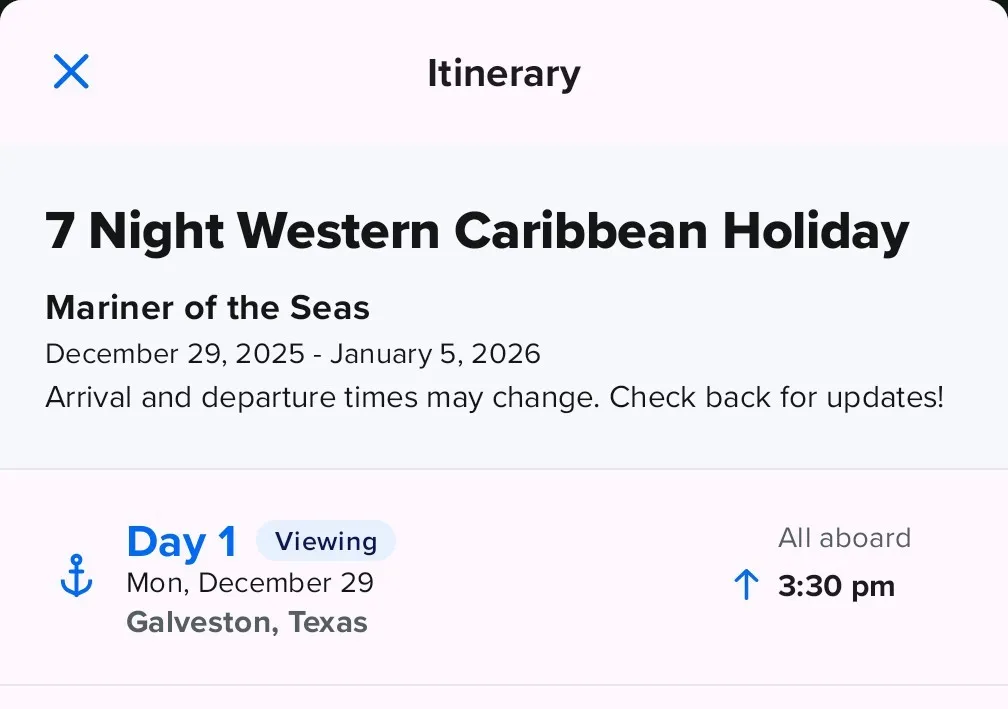Image resolution: width=1008 pixels, height=709 pixels.
Task: Open the Day 1 label
Action: point(182,542)
